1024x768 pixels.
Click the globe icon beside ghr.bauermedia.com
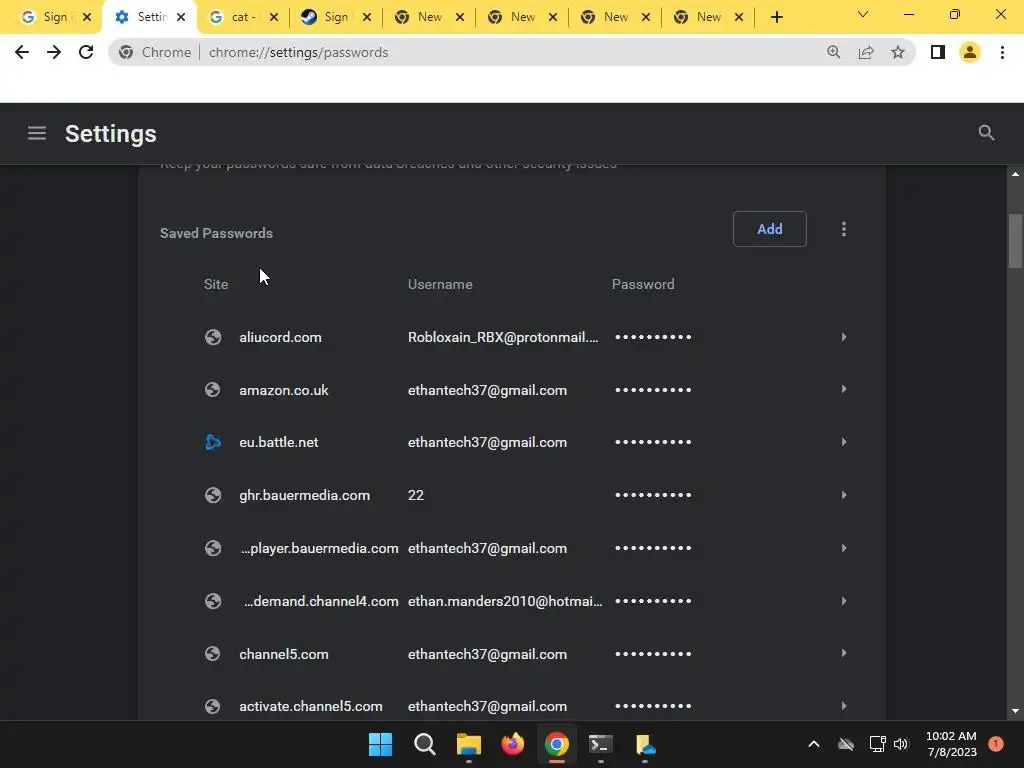(213, 495)
